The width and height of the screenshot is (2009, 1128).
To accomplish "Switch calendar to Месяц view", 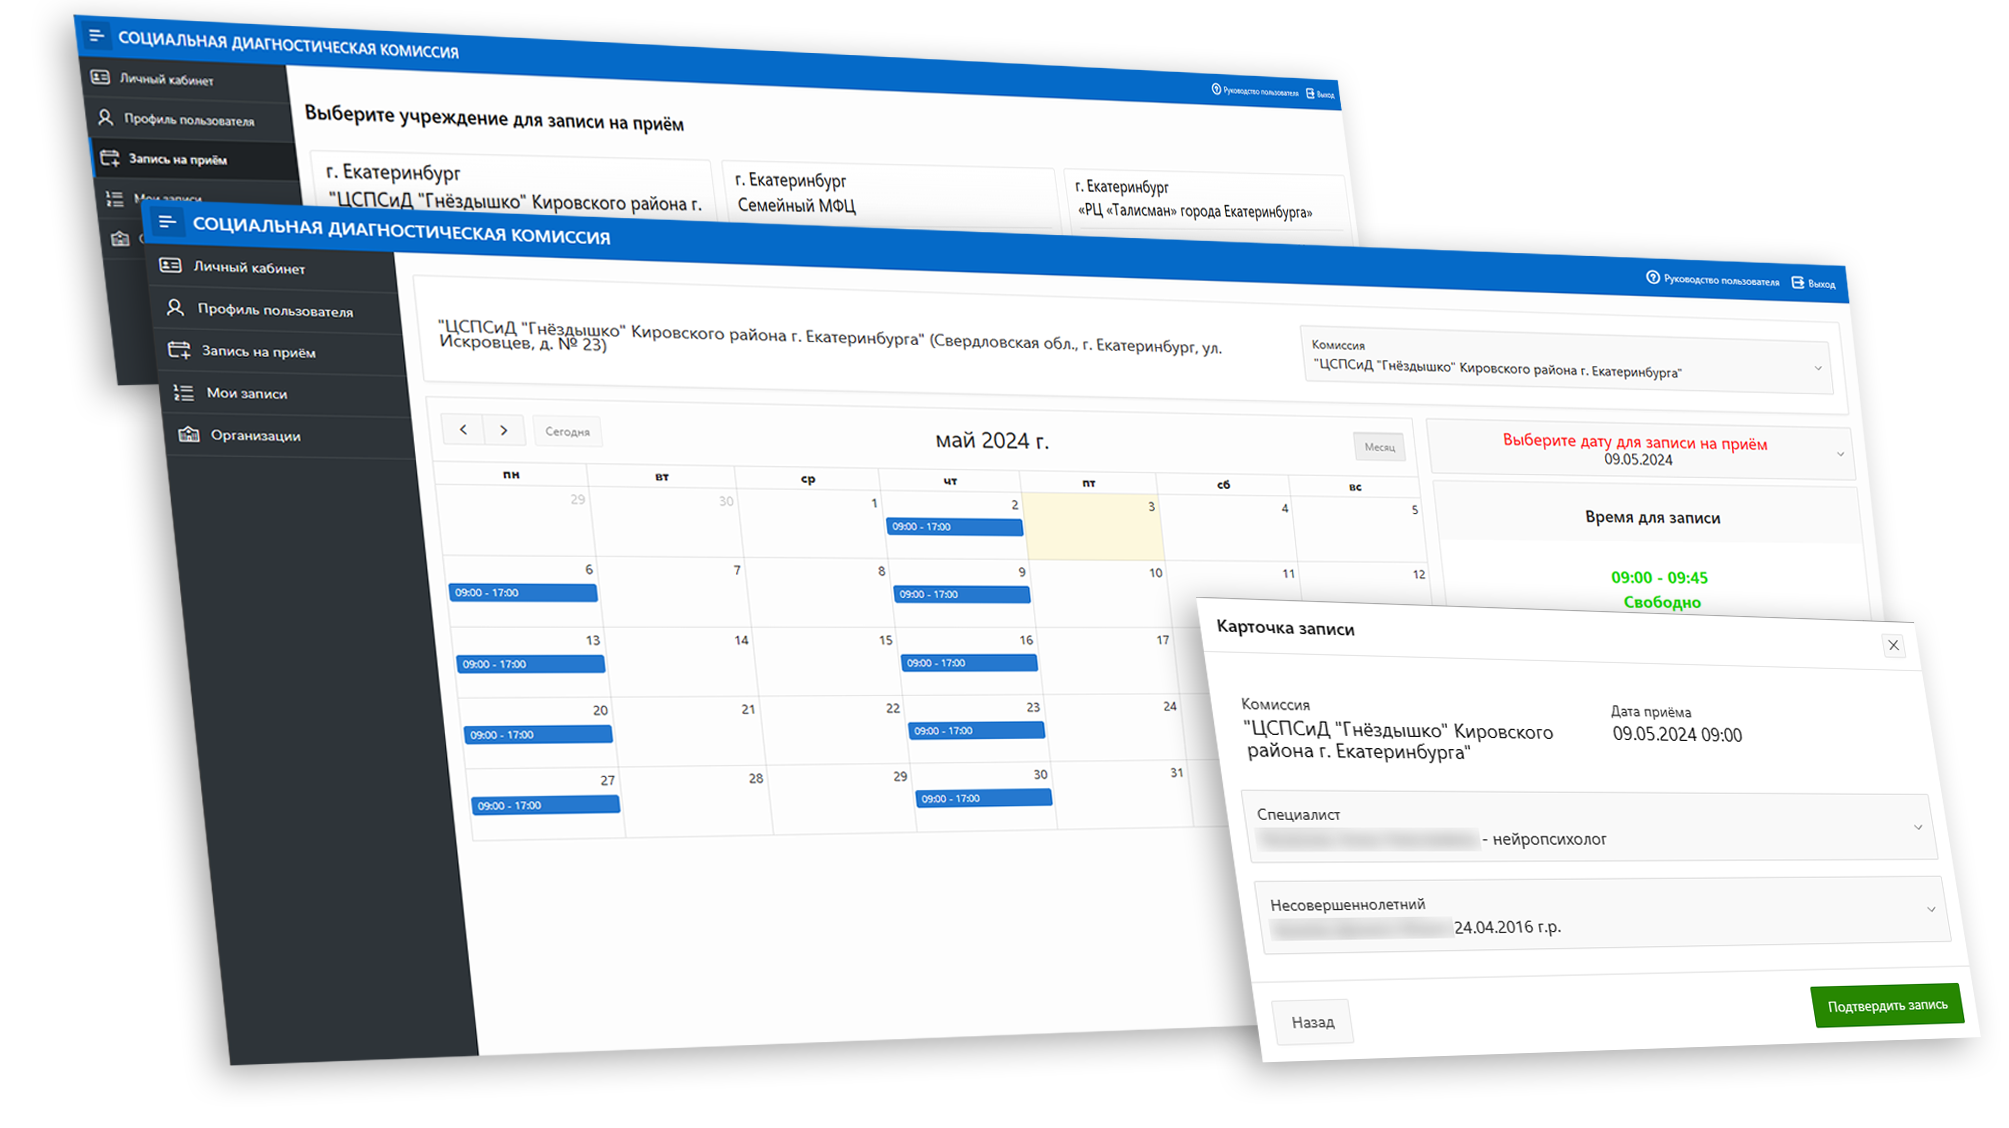I will [x=1379, y=447].
